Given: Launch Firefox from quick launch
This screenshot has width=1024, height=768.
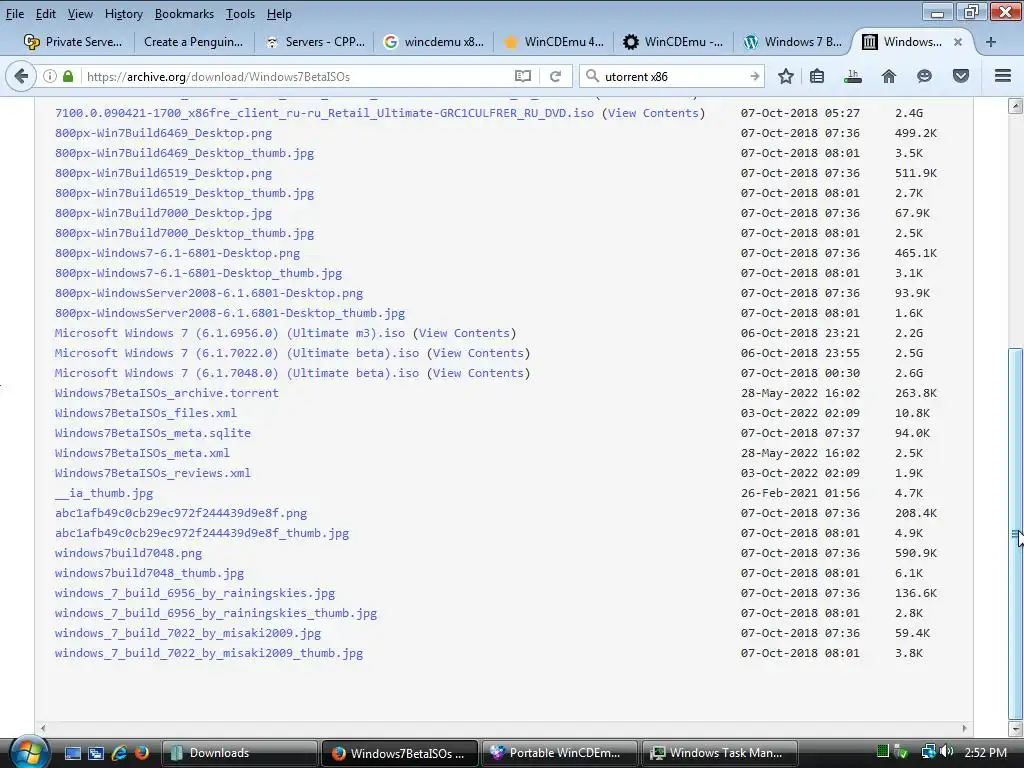Looking at the screenshot, I should tap(142, 753).
